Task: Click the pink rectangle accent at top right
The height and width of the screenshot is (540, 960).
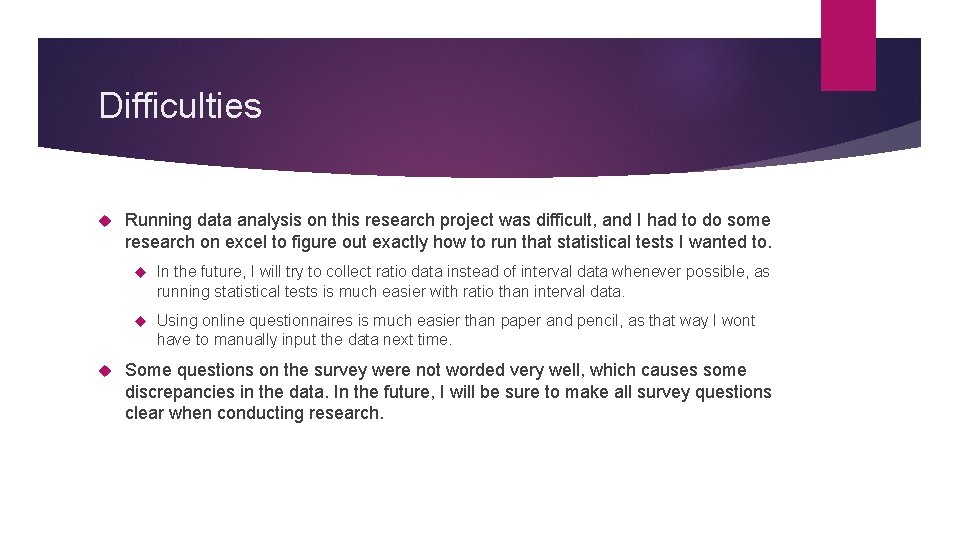Action: tap(848, 45)
